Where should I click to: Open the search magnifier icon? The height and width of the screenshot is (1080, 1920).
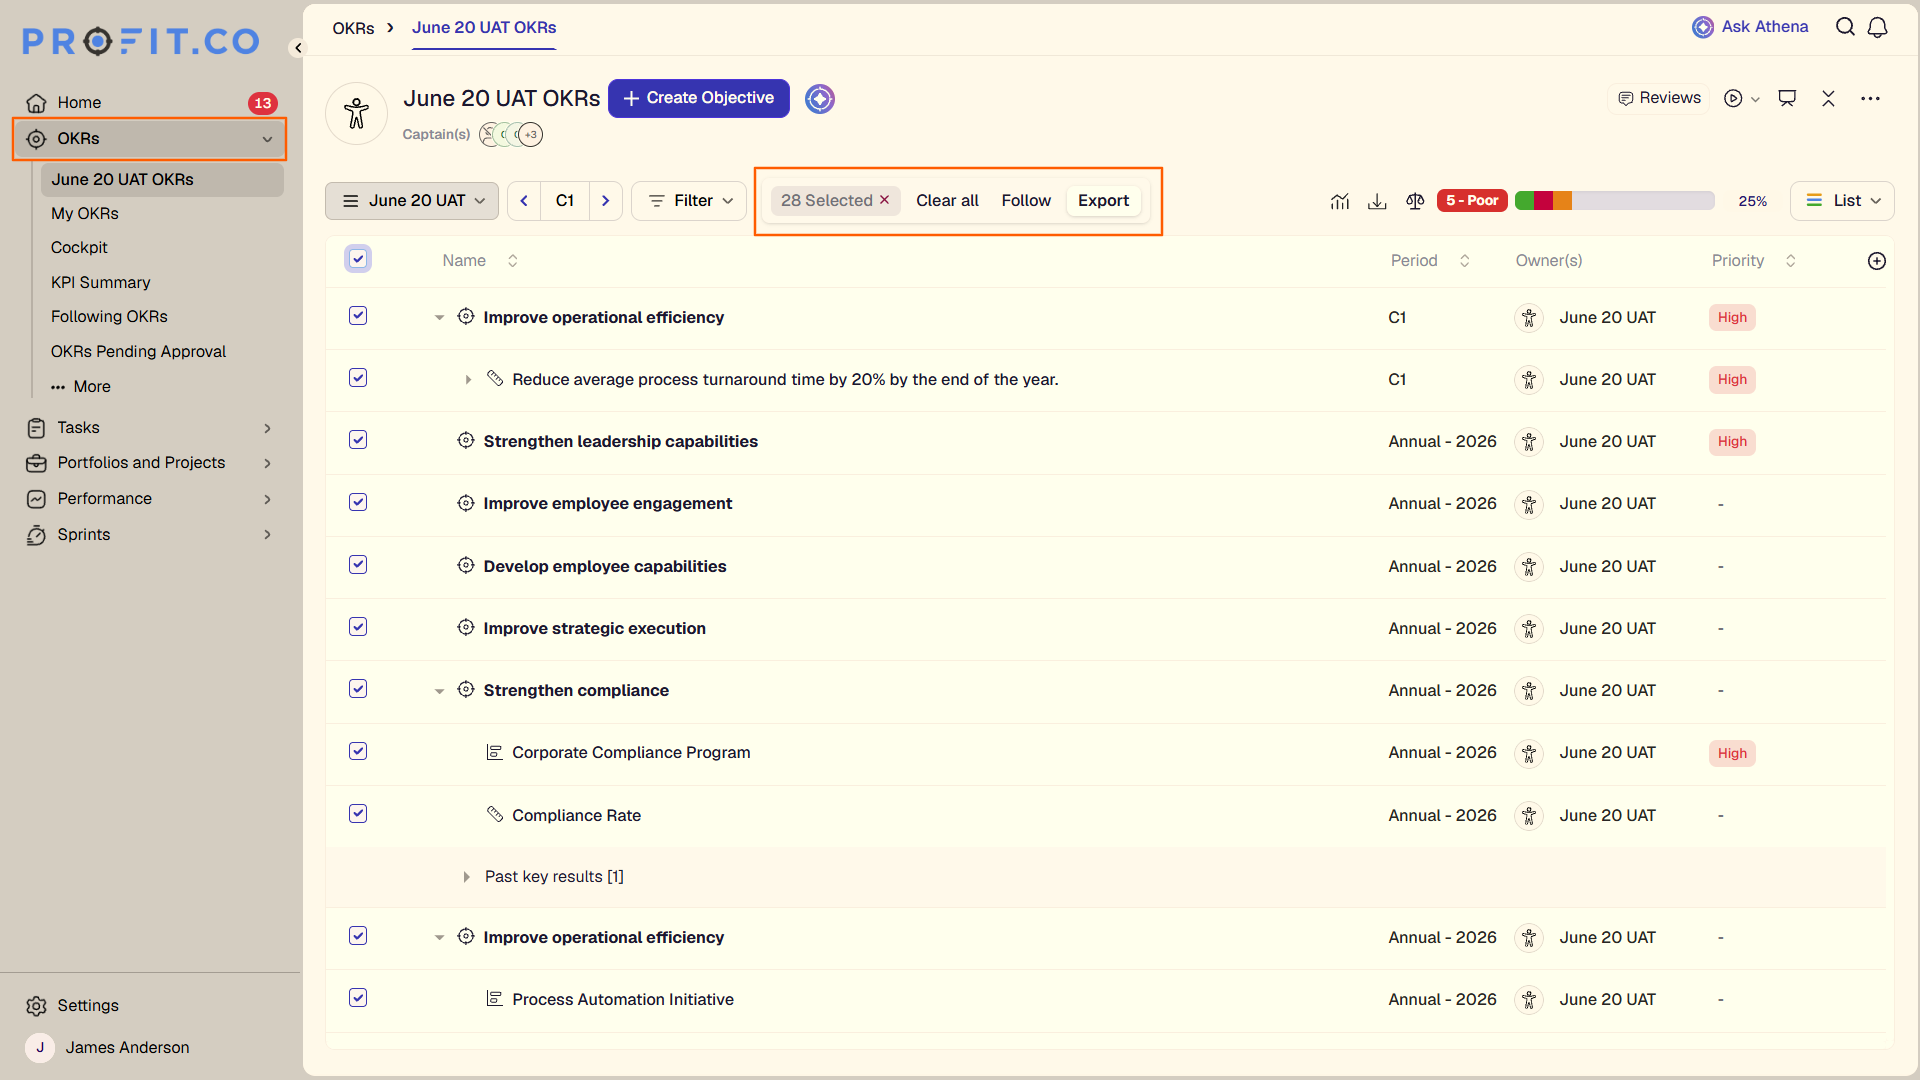click(1845, 27)
